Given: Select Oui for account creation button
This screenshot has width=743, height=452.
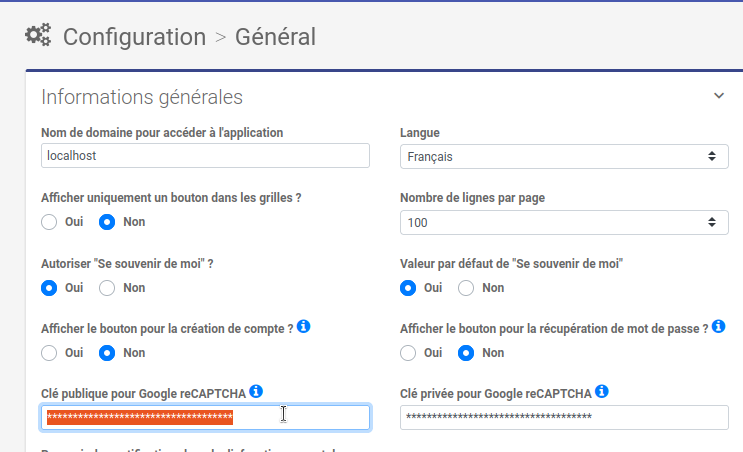Looking at the screenshot, I should (x=49, y=353).
